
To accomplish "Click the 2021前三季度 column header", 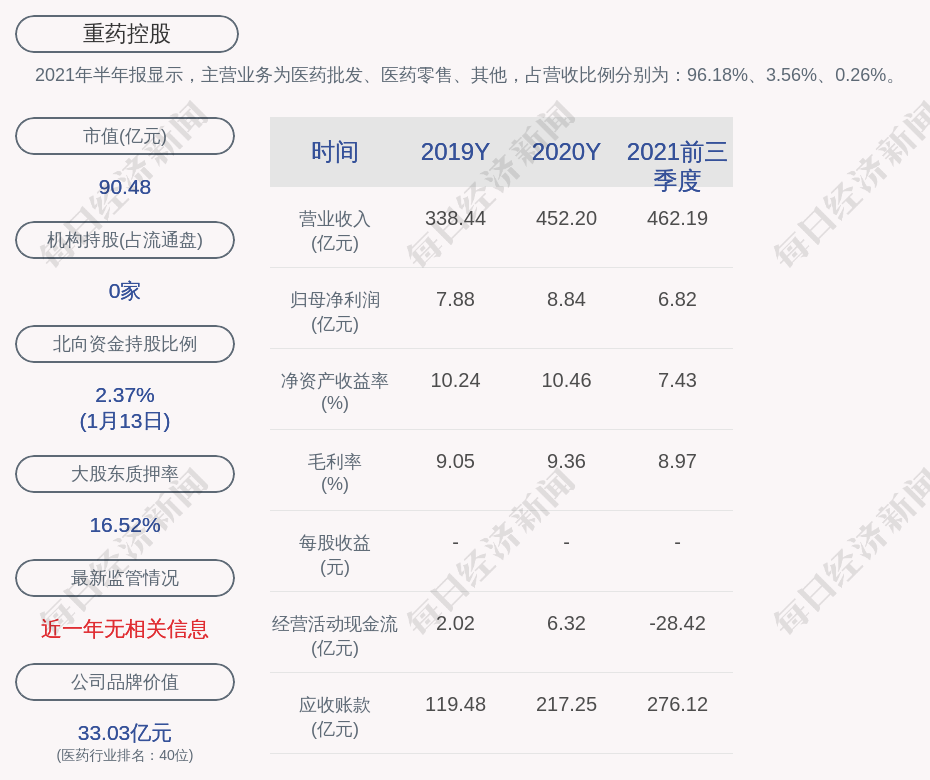I will tap(677, 166).
